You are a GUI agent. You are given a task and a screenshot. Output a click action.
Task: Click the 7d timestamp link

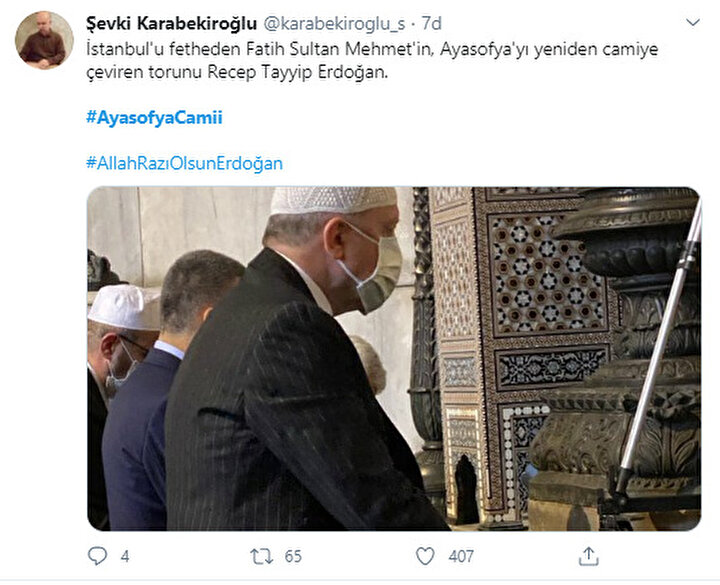pos(432,23)
